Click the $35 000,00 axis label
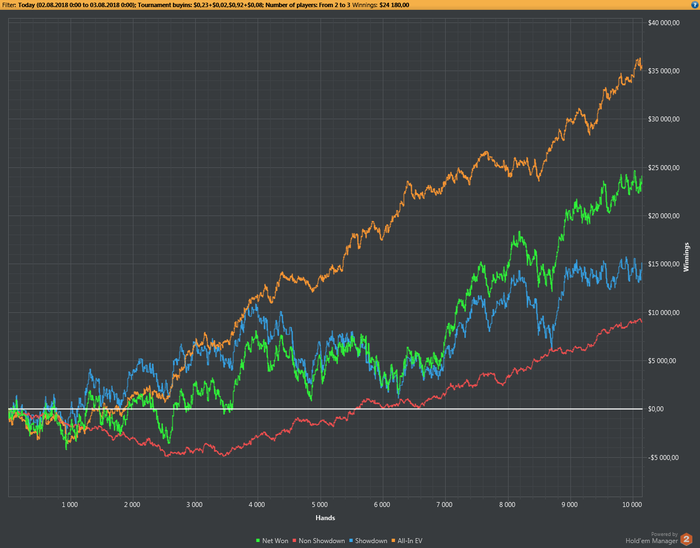The width and height of the screenshot is (700, 548). click(664, 71)
